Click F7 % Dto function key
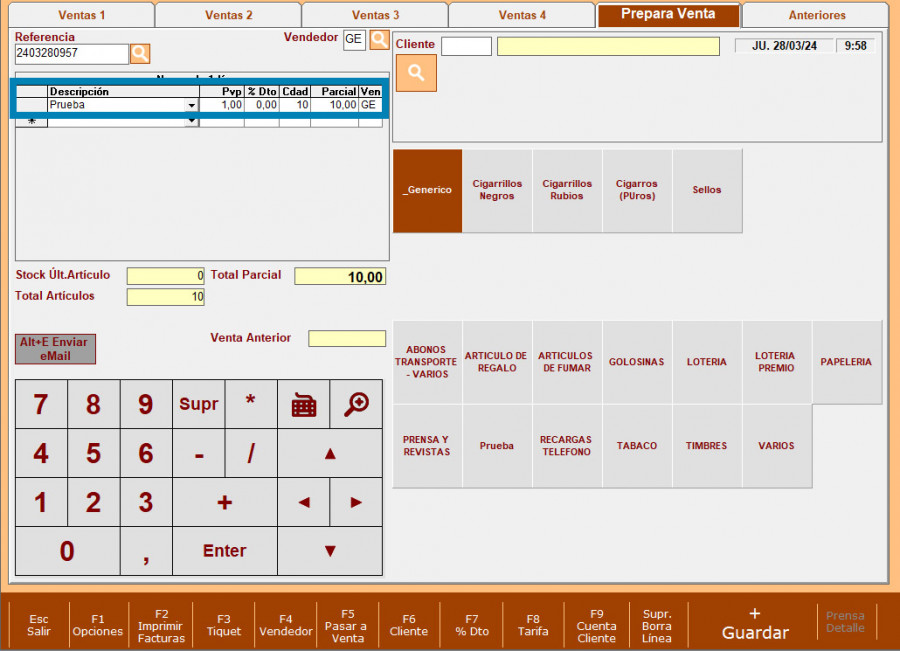 coord(471,625)
